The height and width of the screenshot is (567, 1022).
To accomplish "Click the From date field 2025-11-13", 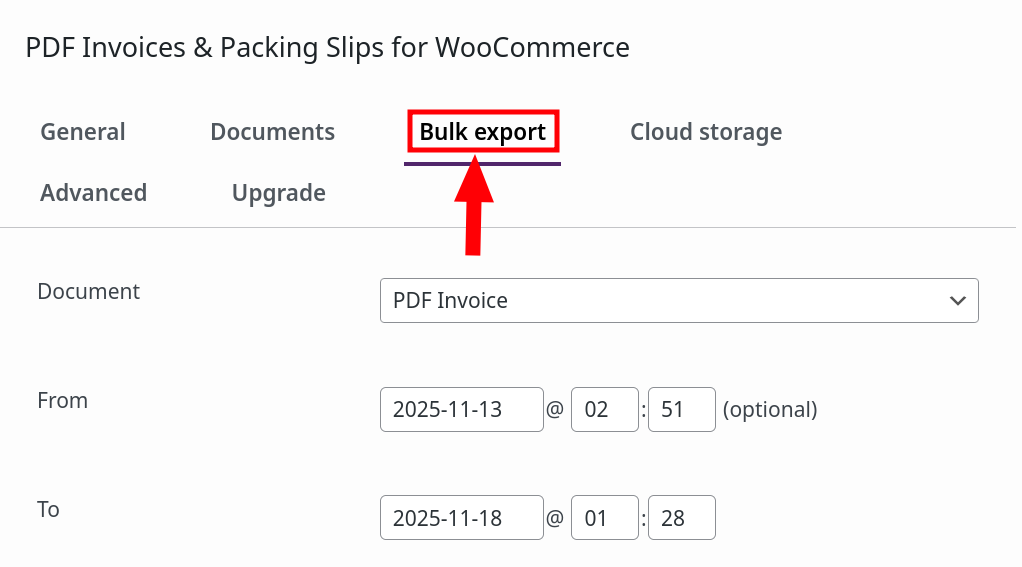I will 461,409.
